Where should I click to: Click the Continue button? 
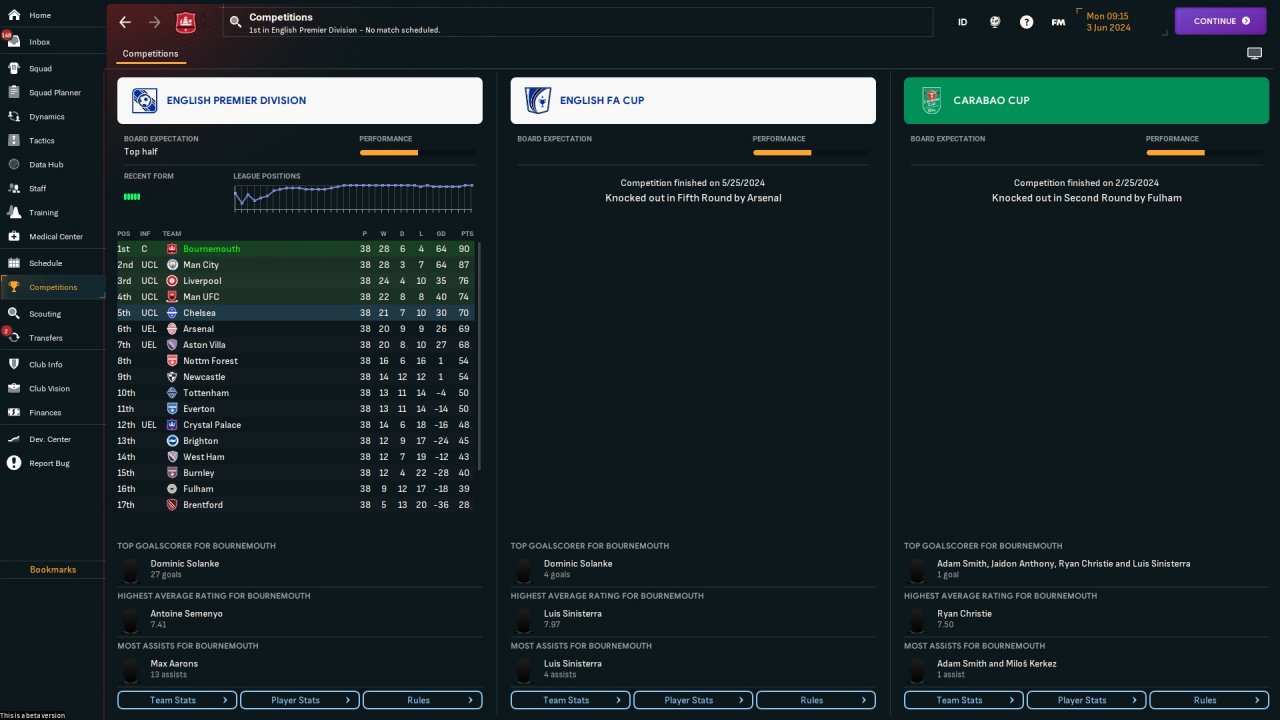(1221, 21)
